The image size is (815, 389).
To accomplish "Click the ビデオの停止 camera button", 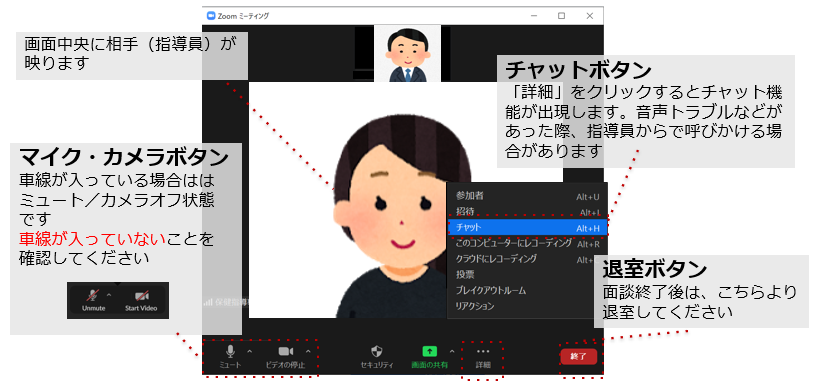I will coord(285,357).
